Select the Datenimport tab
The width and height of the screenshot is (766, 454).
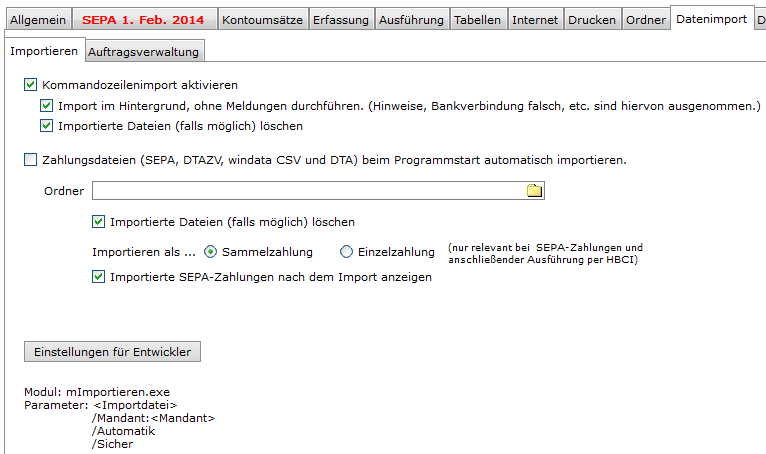712,19
